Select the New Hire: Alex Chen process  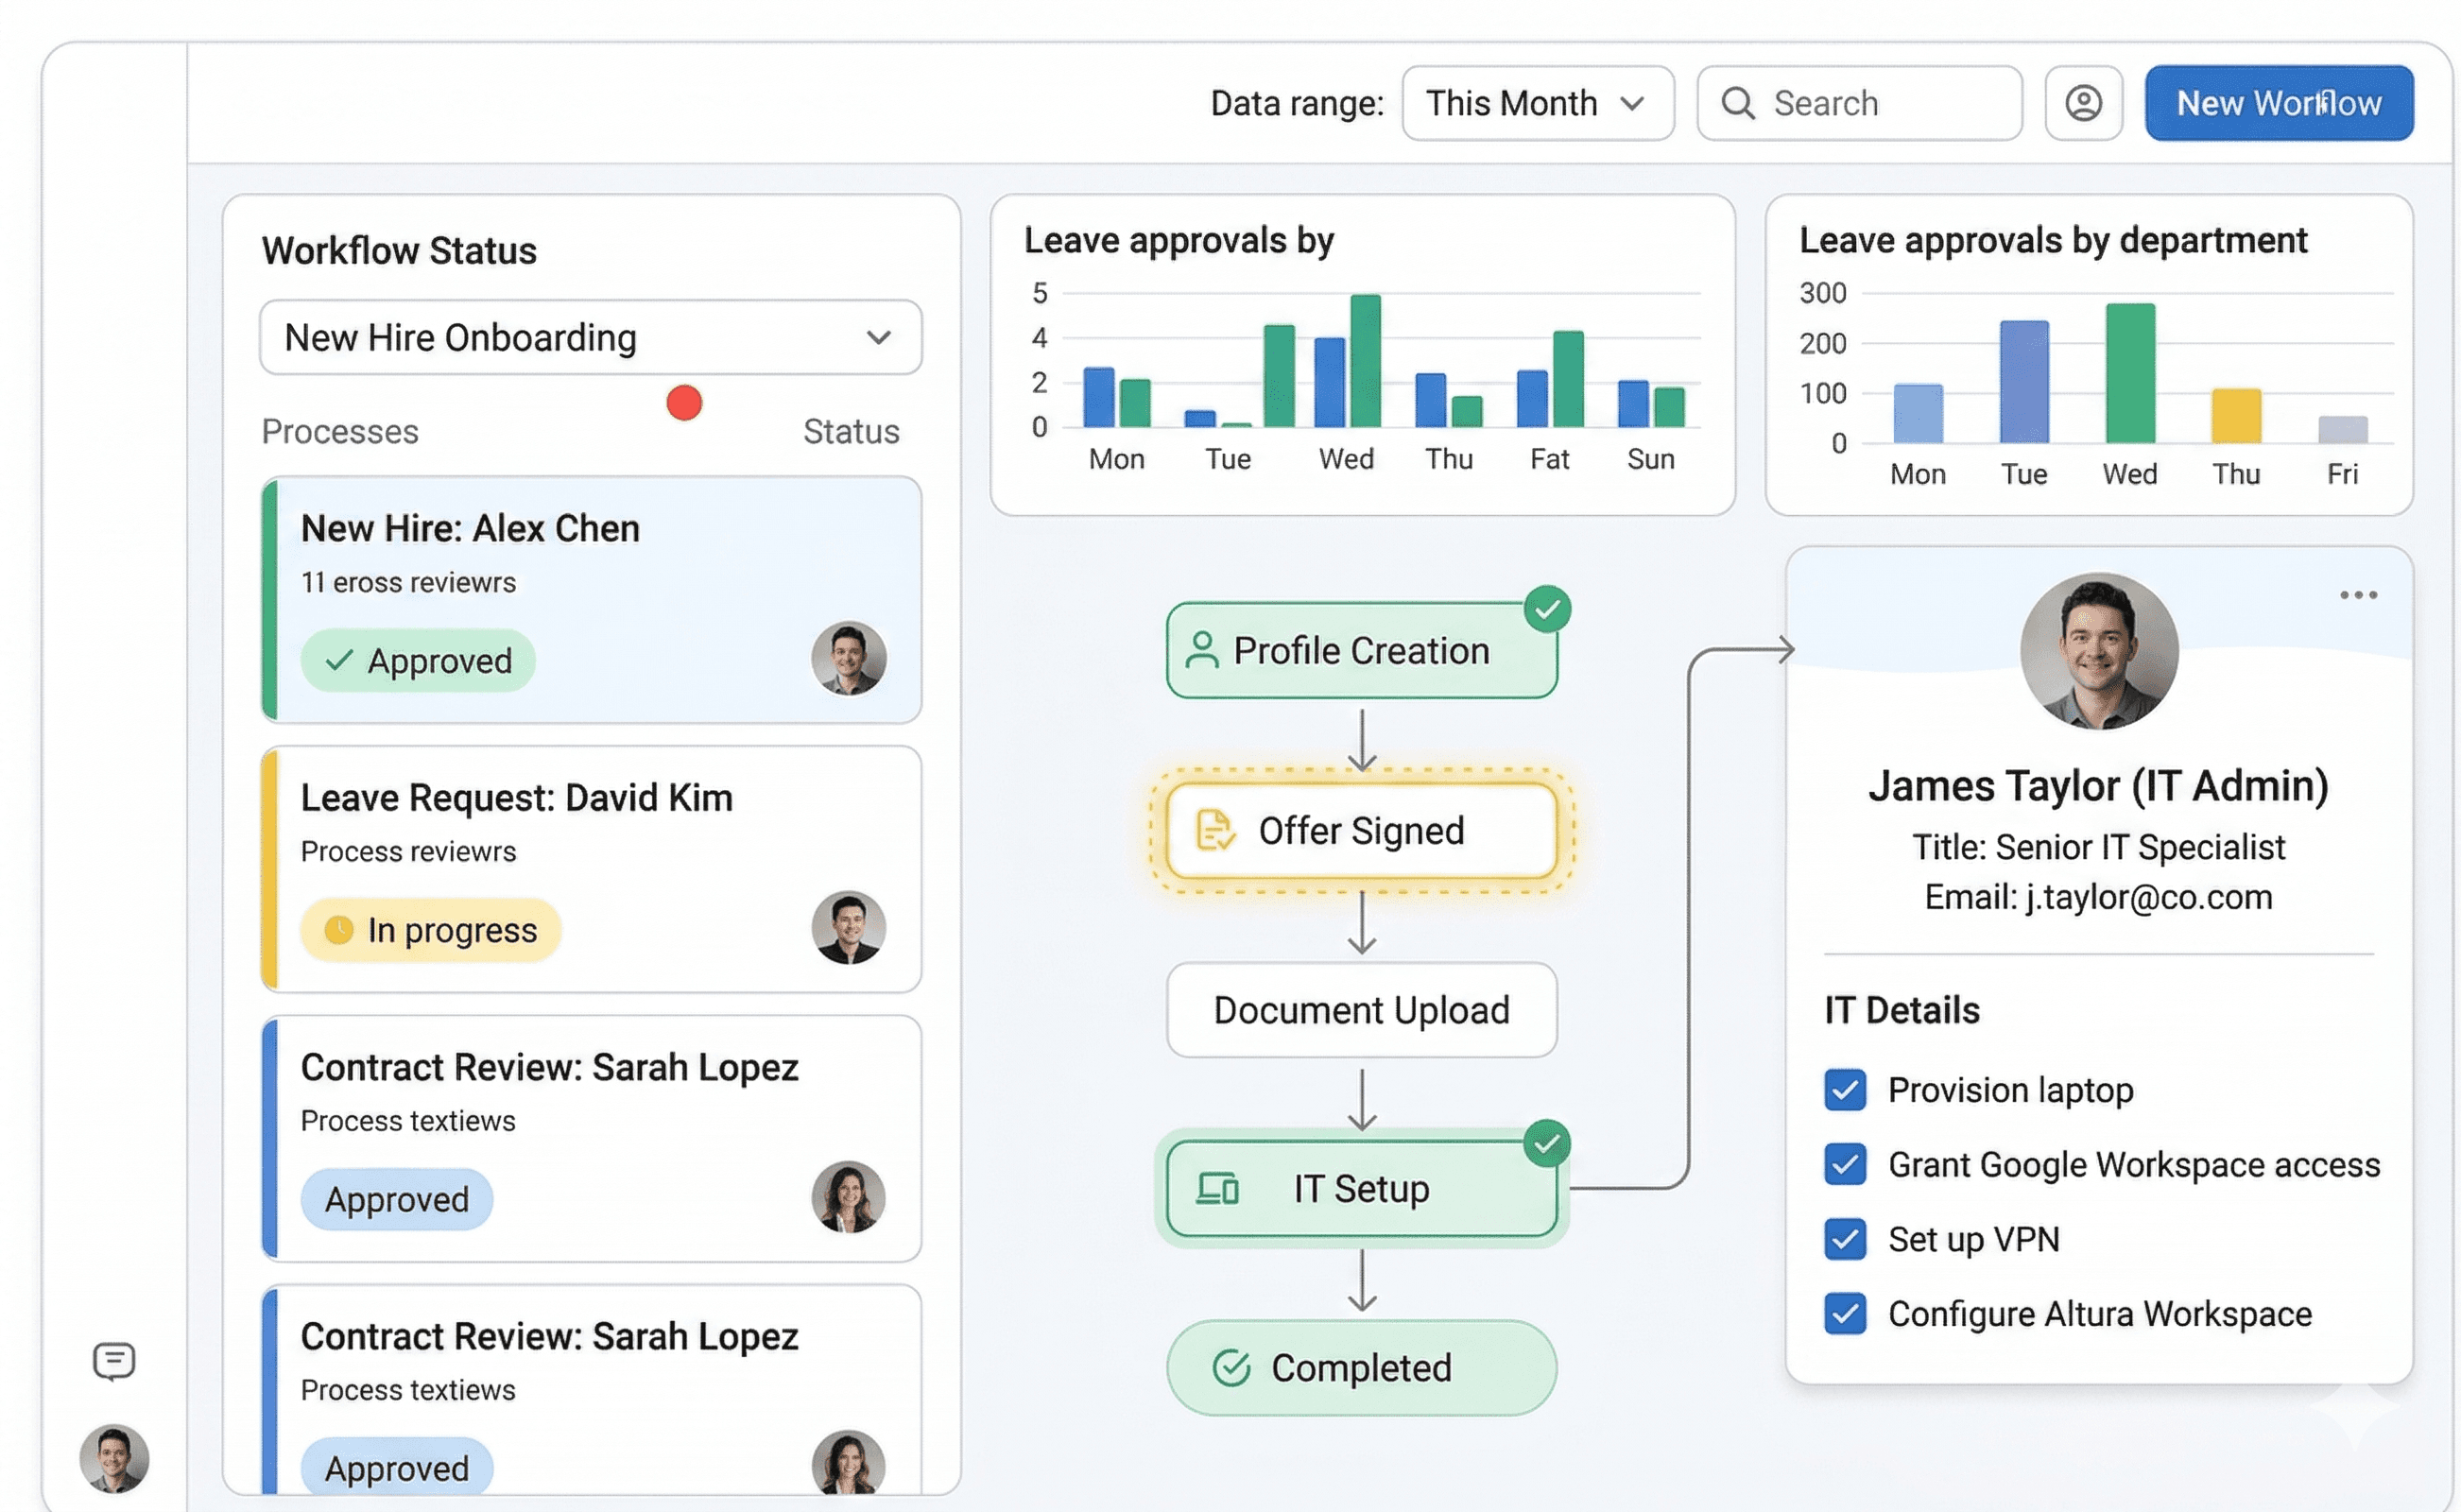[x=590, y=598]
